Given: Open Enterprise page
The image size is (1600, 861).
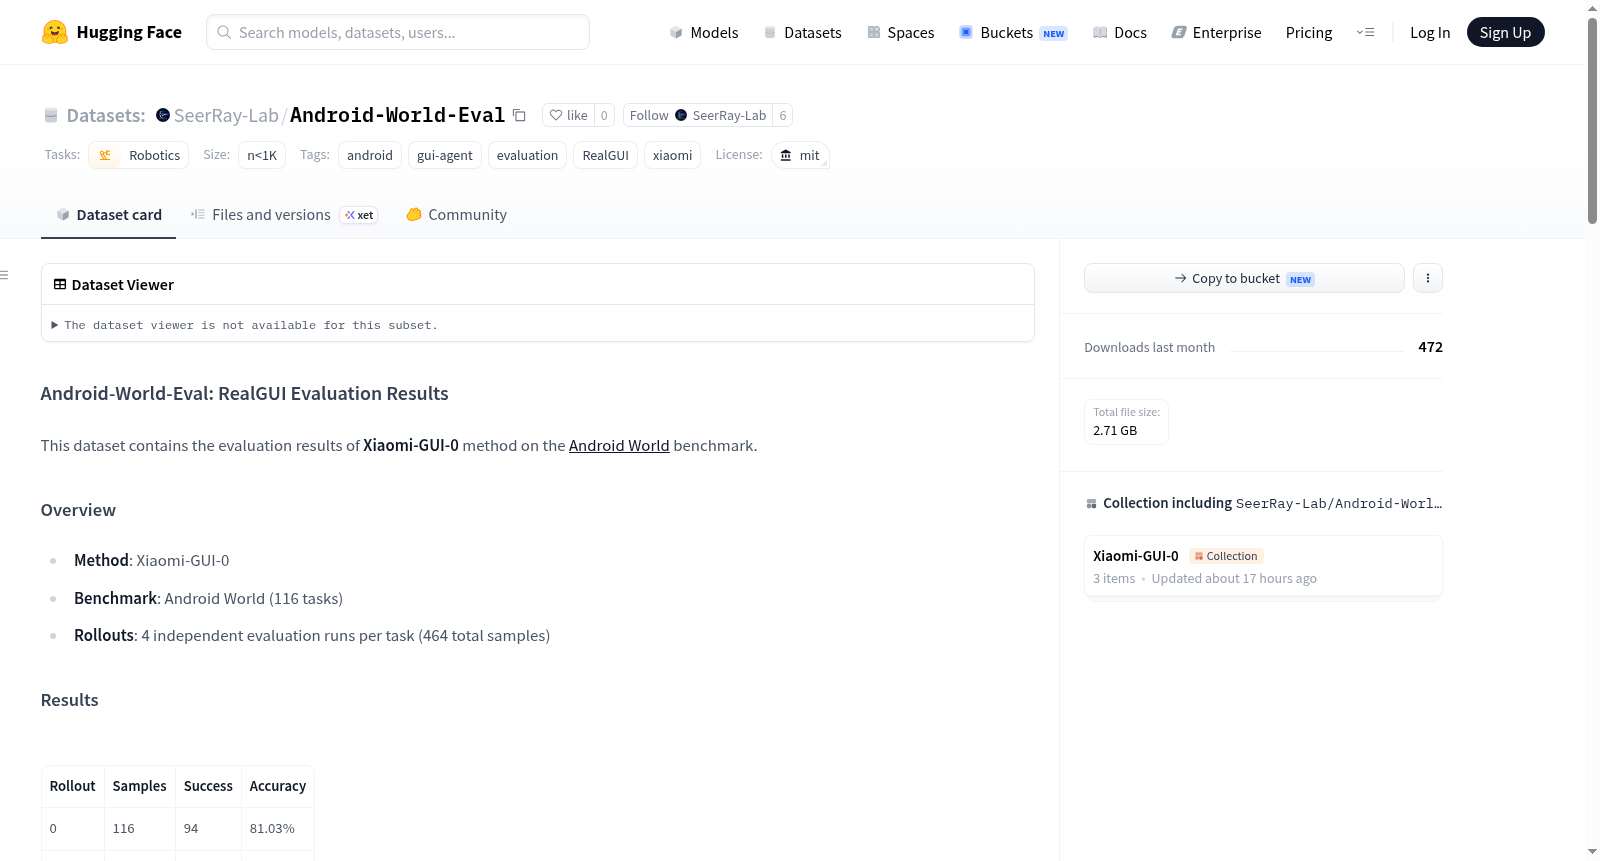Looking at the screenshot, I should click(1216, 32).
